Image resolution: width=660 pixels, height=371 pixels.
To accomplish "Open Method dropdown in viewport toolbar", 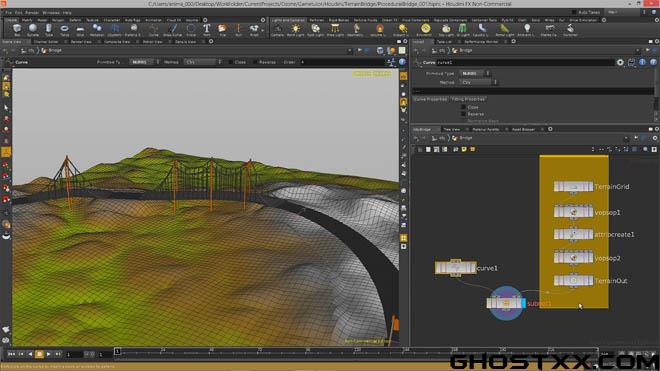I will point(203,62).
